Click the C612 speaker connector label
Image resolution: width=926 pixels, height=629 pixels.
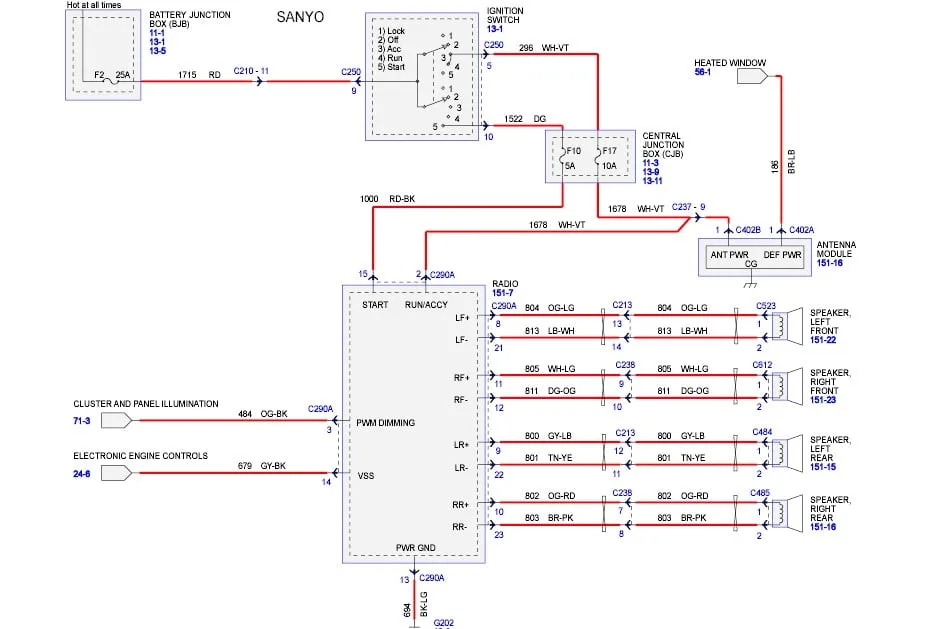point(762,365)
